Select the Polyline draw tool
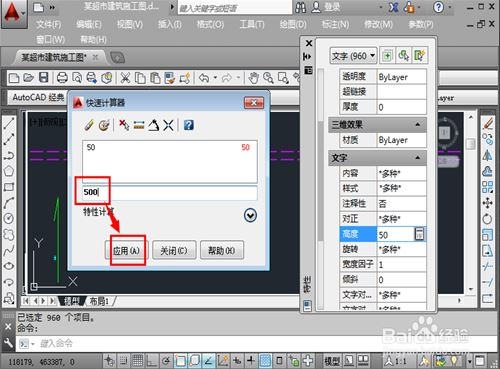Screen dimensions: 500x369 click(x=9, y=156)
